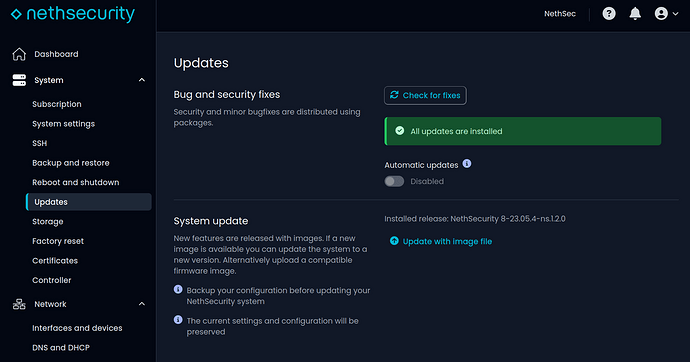Open notifications bell icon
Screen dimensions: 690x362
635,14
